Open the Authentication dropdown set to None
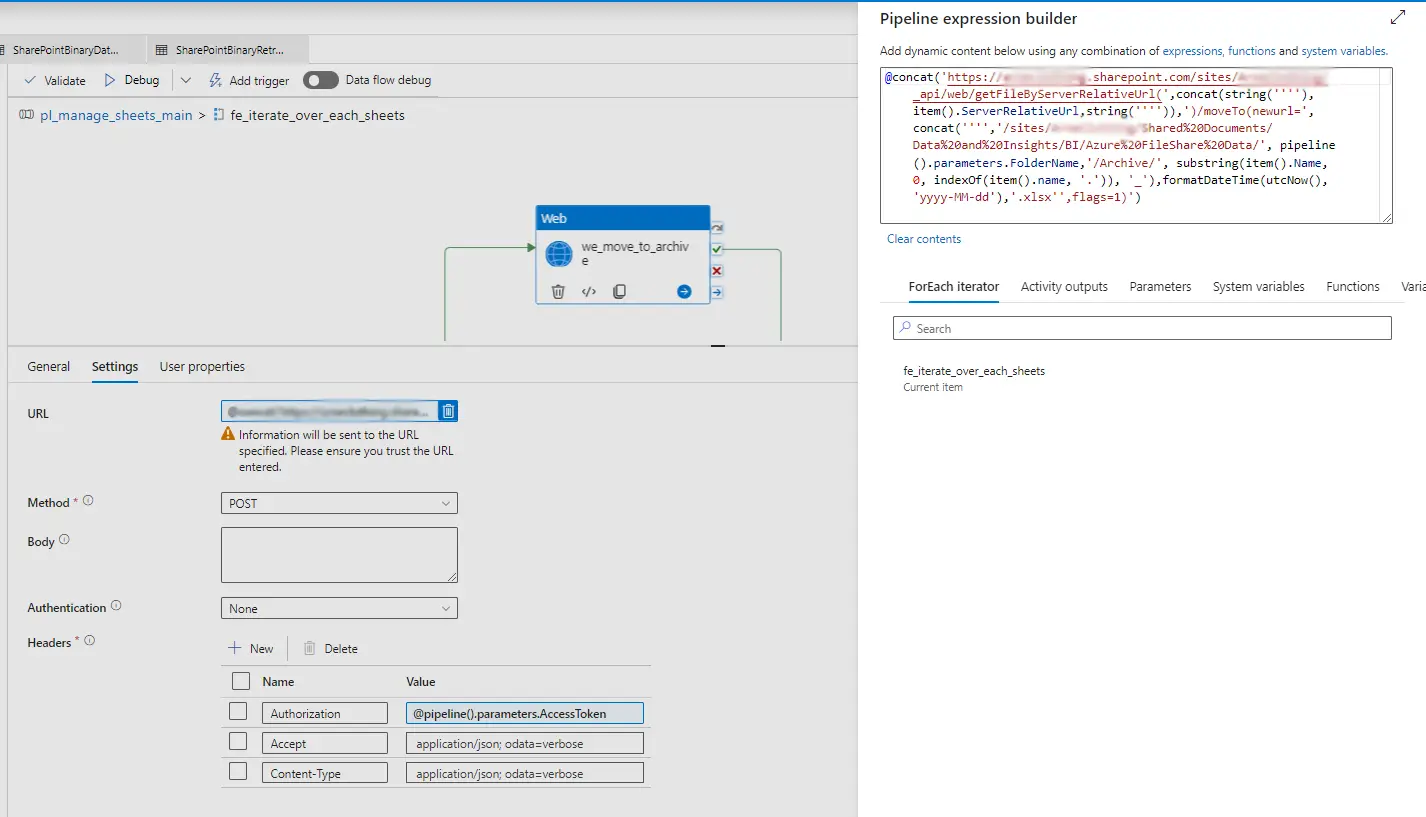 pos(339,608)
